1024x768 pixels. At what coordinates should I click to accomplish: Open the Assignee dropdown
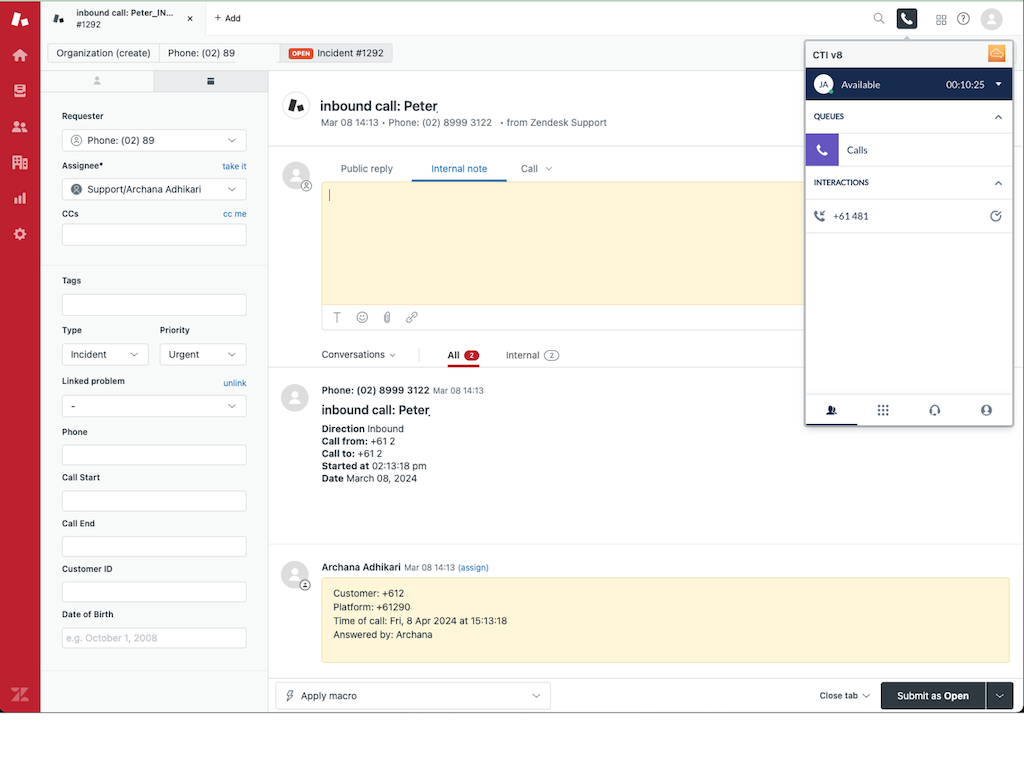[154, 189]
